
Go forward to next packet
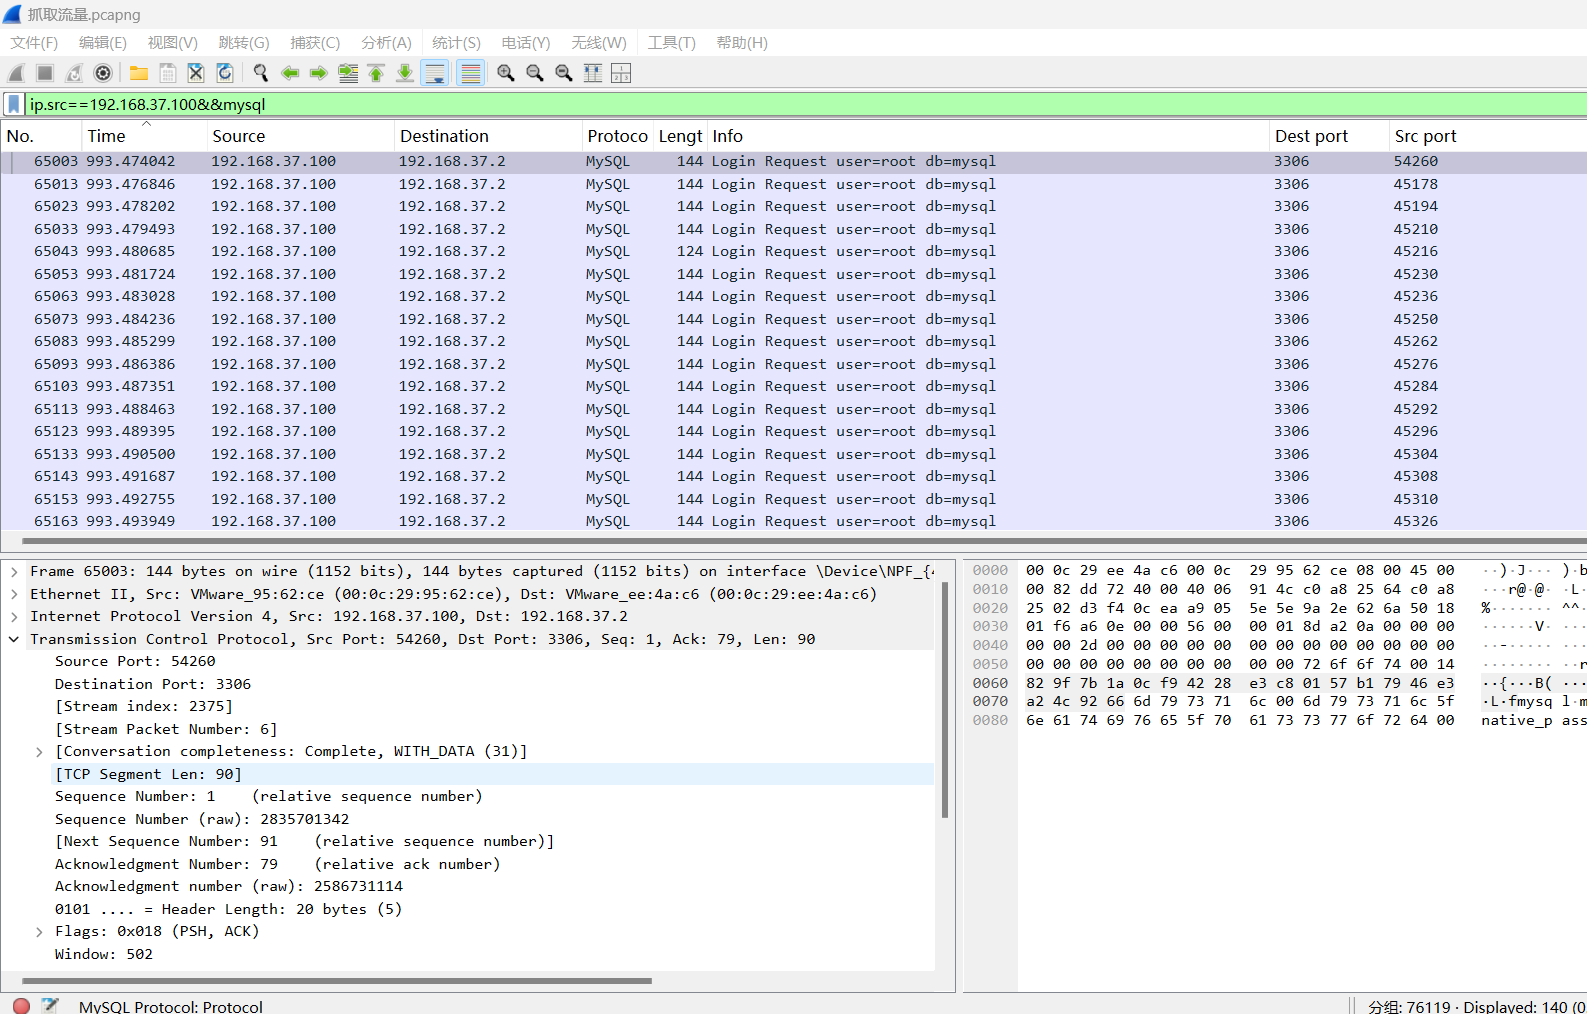click(x=319, y=73)
